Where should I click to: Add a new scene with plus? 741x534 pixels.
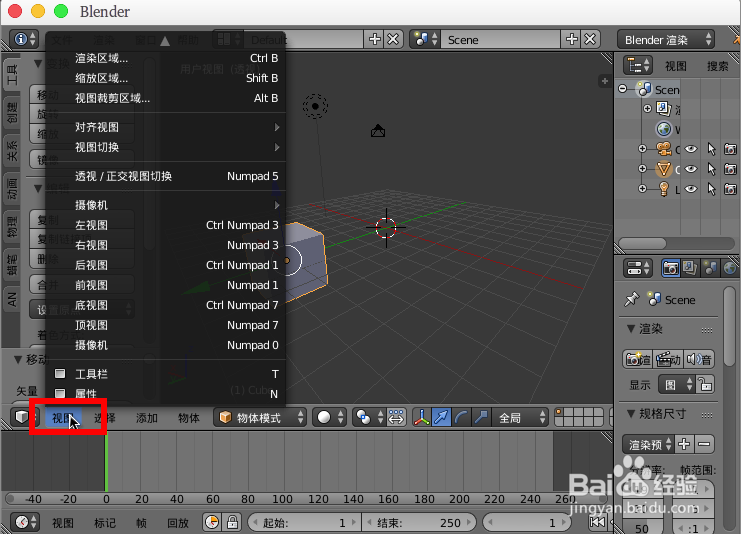572,39
